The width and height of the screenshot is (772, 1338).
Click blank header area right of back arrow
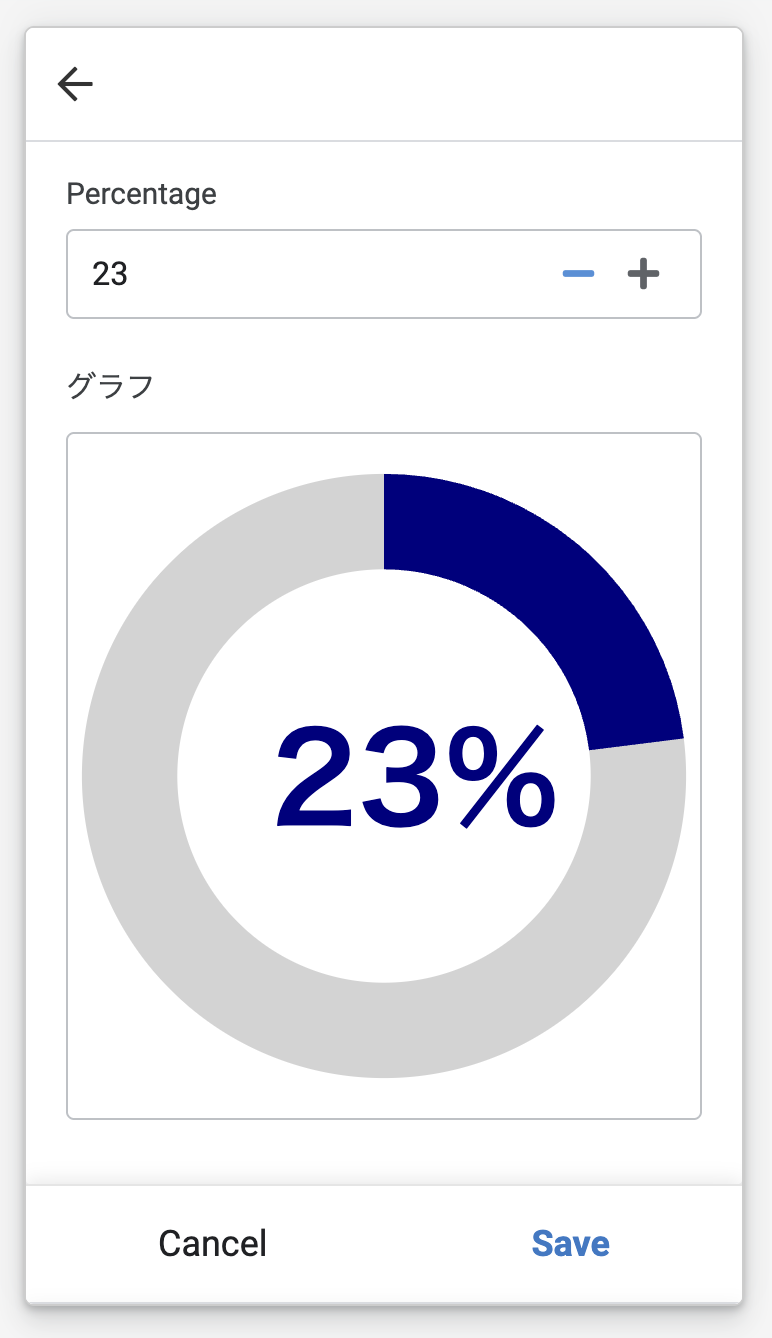[420, 84]
